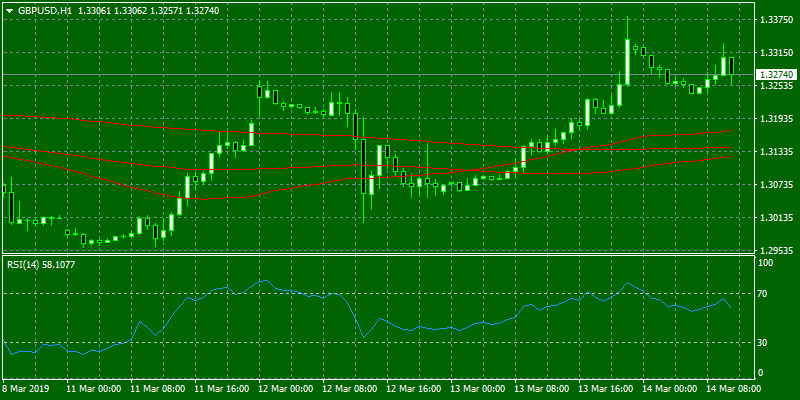
Task: Click RSI scale level 0
Action: [762, 373]
